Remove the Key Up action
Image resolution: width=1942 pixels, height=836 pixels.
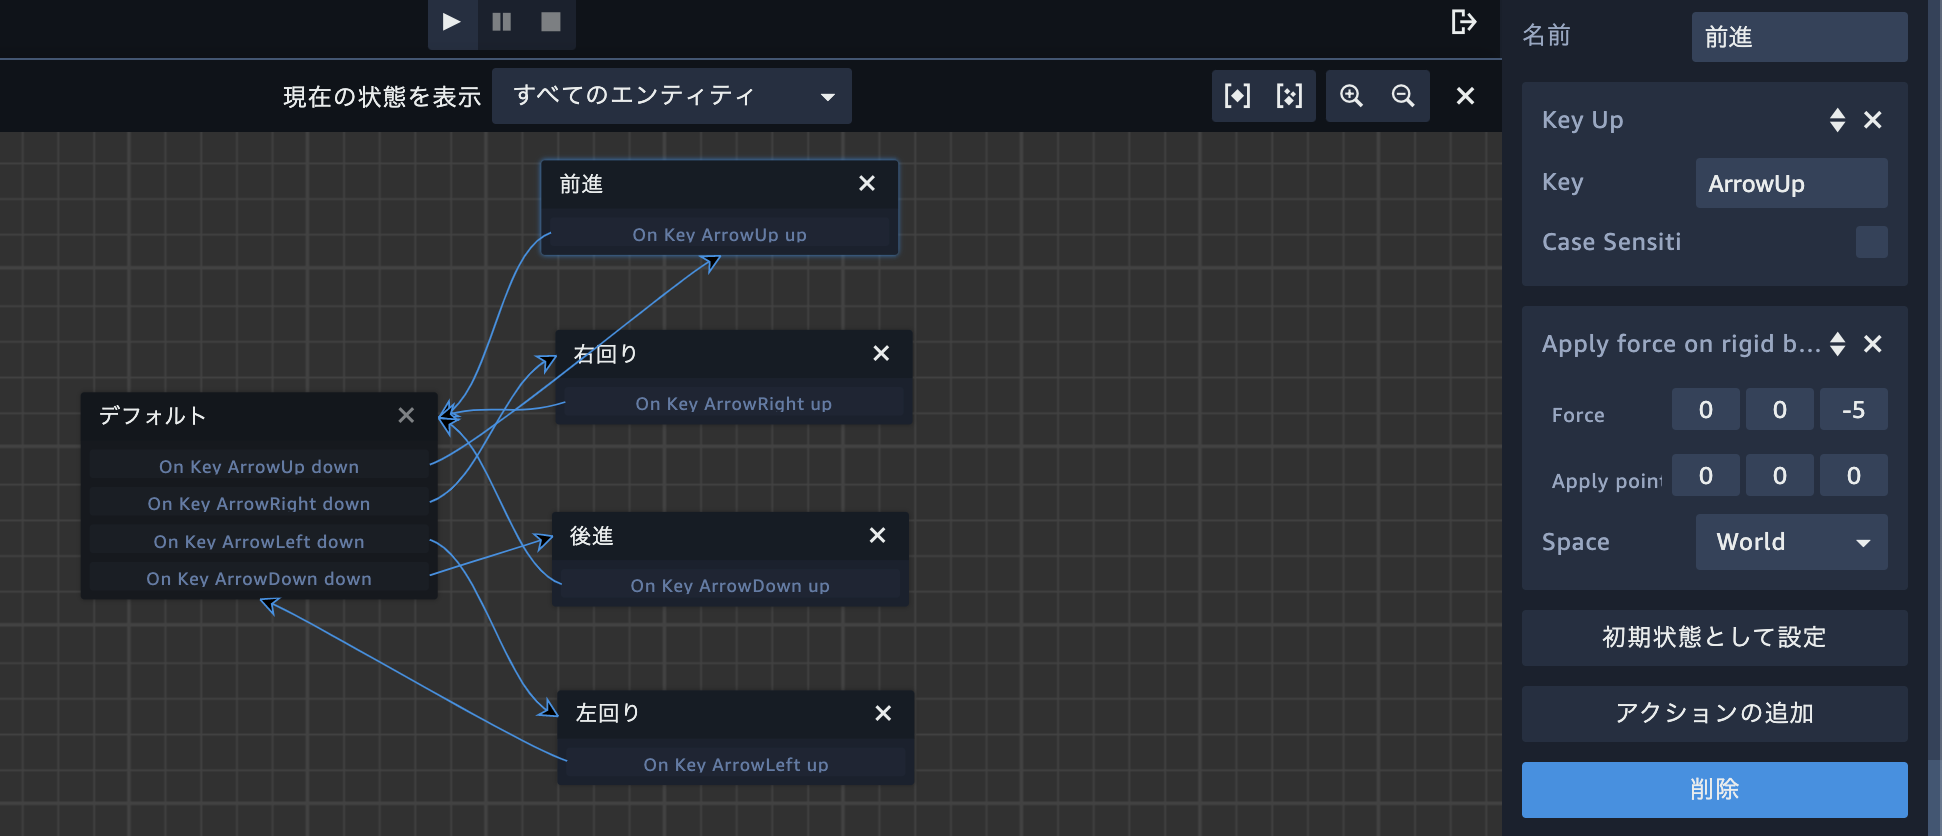[1873, 120]
